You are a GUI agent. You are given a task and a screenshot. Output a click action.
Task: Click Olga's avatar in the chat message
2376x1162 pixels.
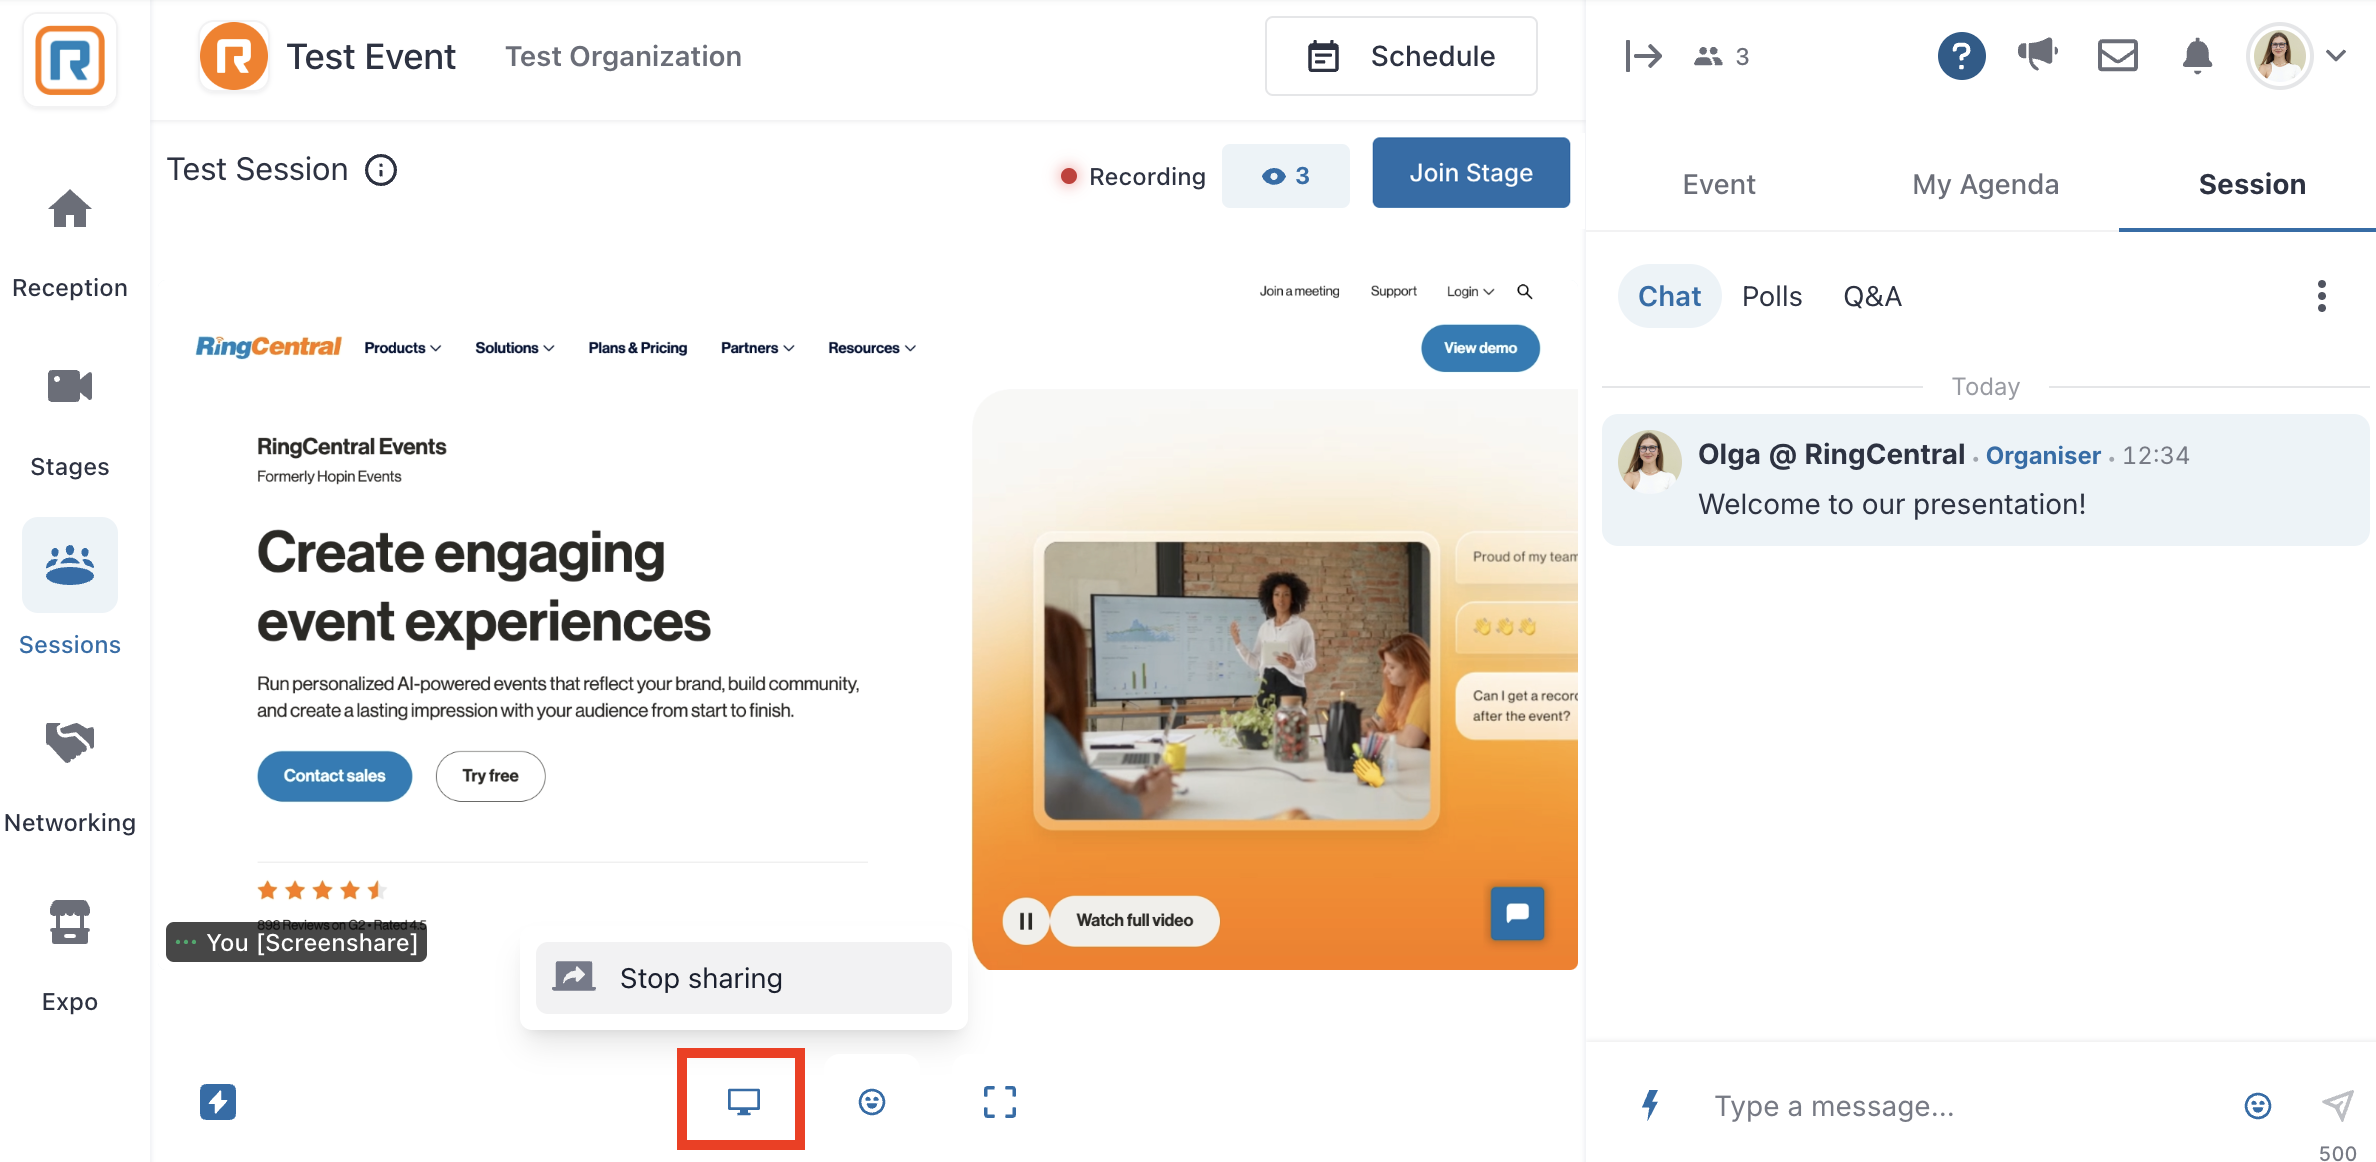point(1649,461)
